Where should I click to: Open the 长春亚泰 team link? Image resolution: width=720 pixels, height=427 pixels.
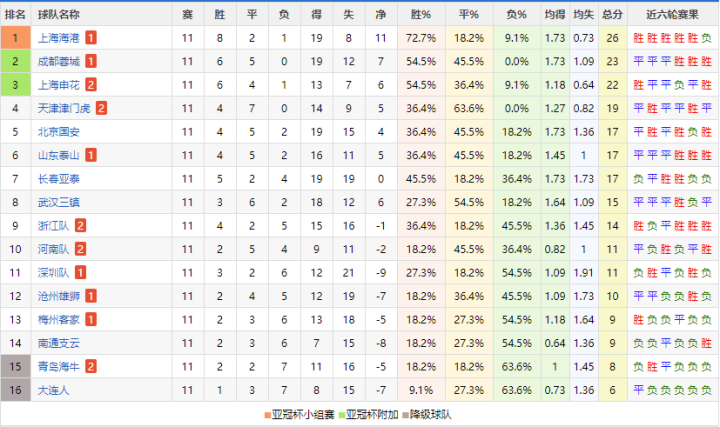(58, 178)
